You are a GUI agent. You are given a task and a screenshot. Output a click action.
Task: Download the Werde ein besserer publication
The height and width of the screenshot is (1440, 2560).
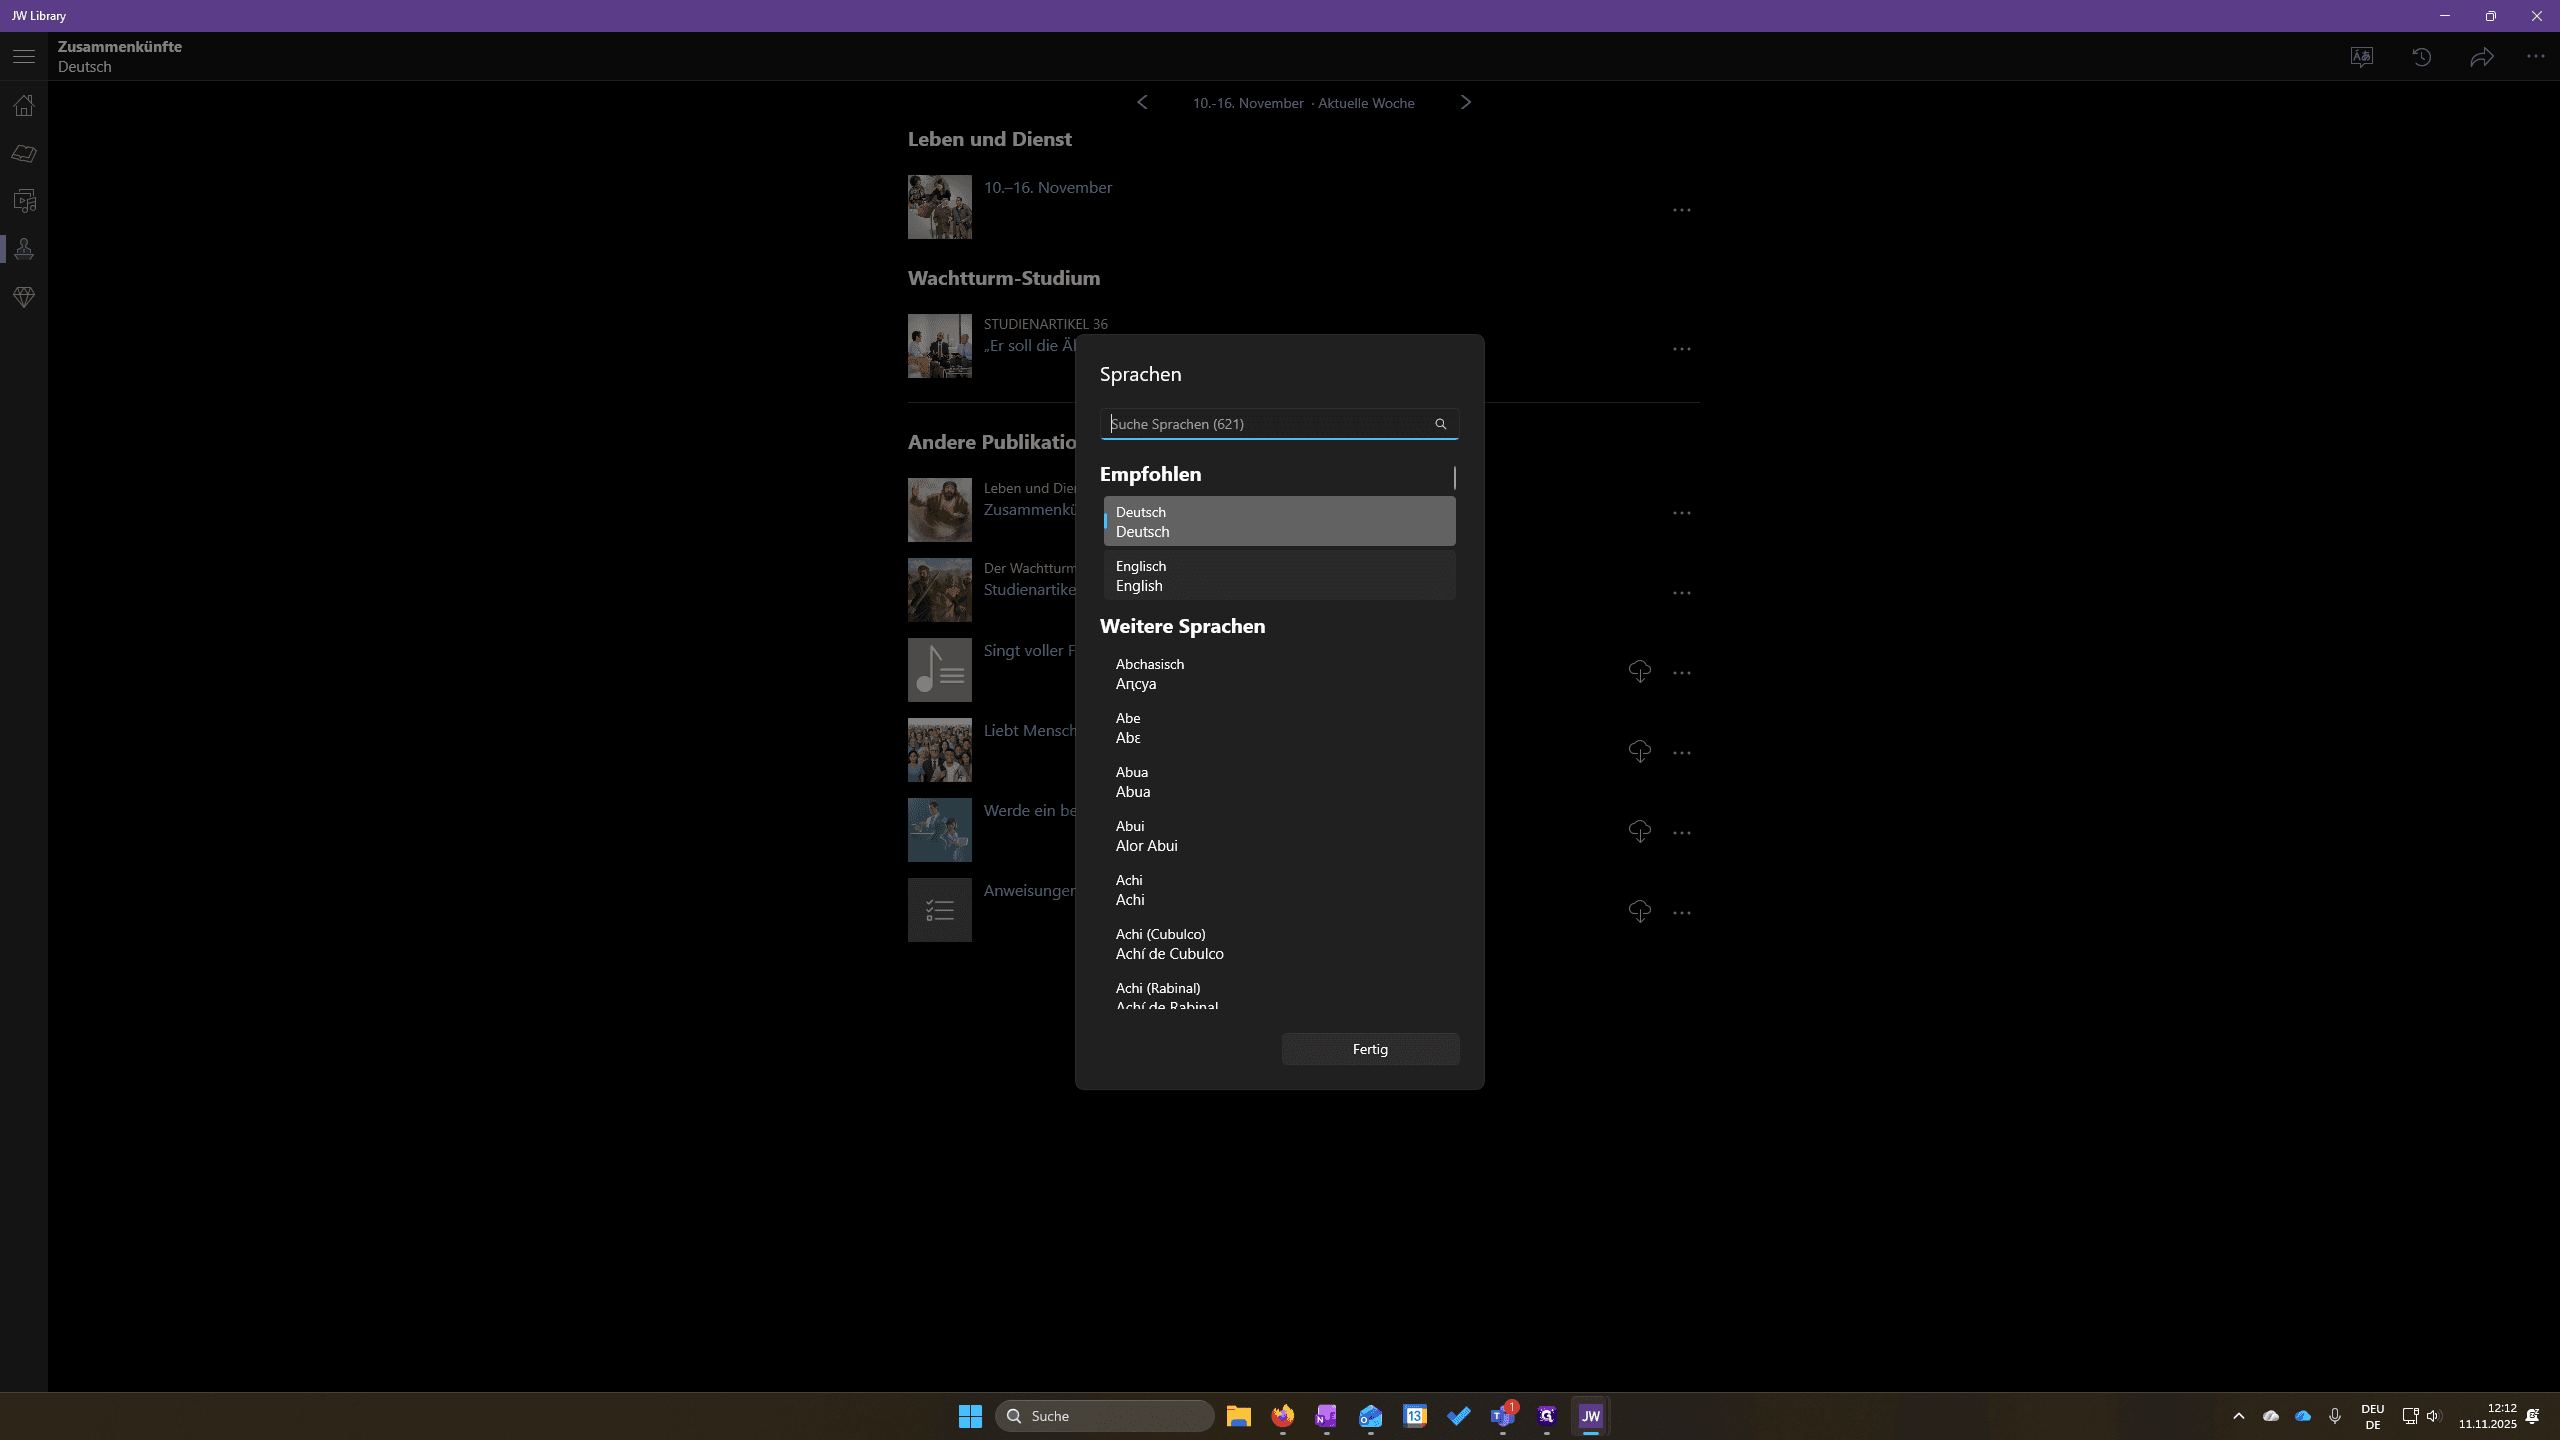(x=1640, y=832)
